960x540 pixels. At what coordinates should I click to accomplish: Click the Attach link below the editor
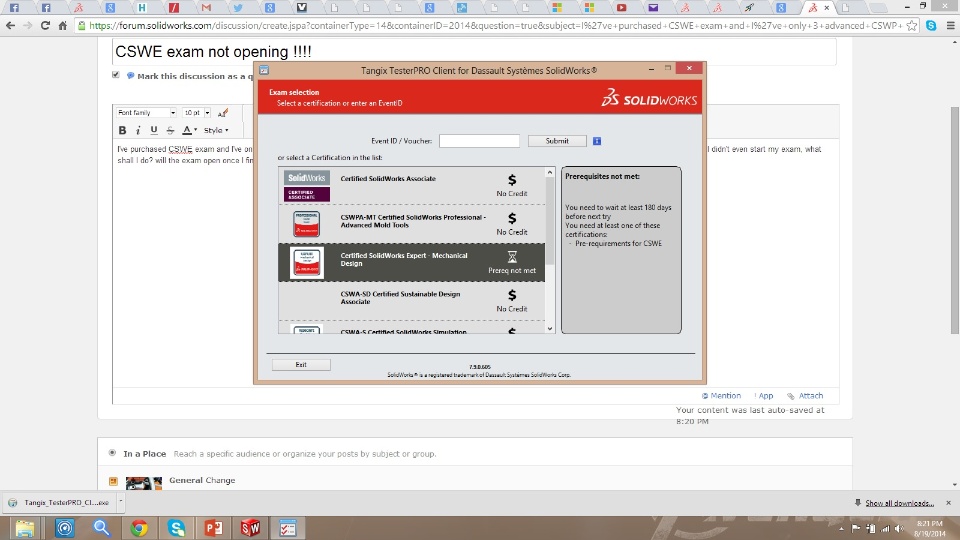(805, 396)
